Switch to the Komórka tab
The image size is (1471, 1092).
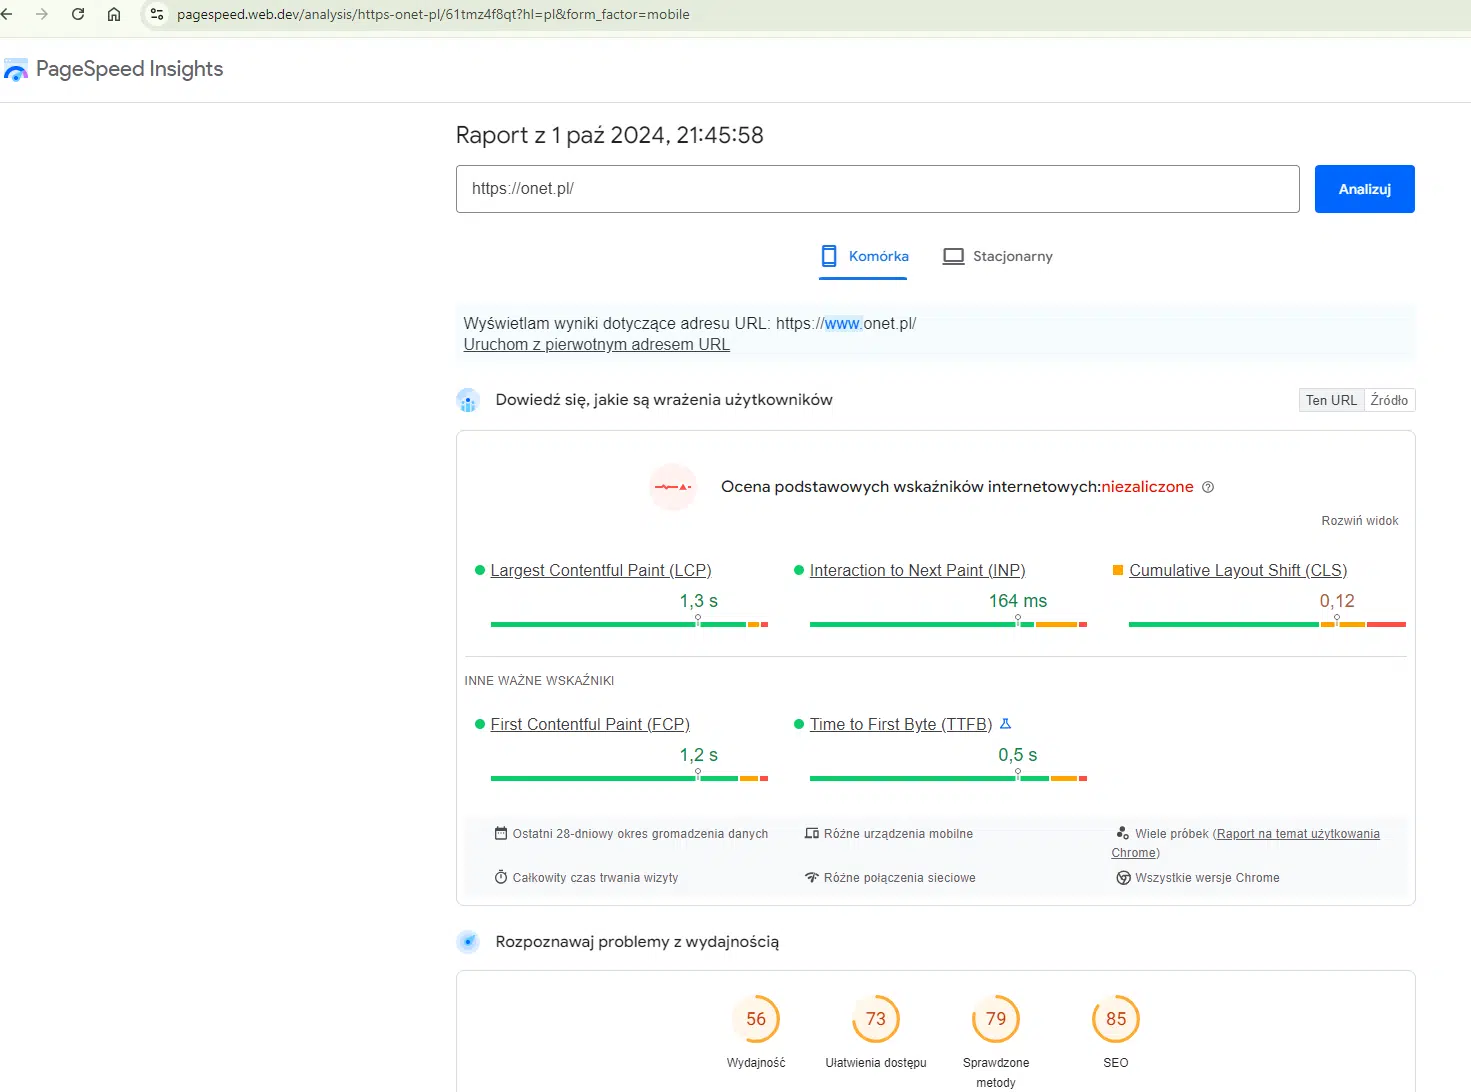[x=864, y=256]
